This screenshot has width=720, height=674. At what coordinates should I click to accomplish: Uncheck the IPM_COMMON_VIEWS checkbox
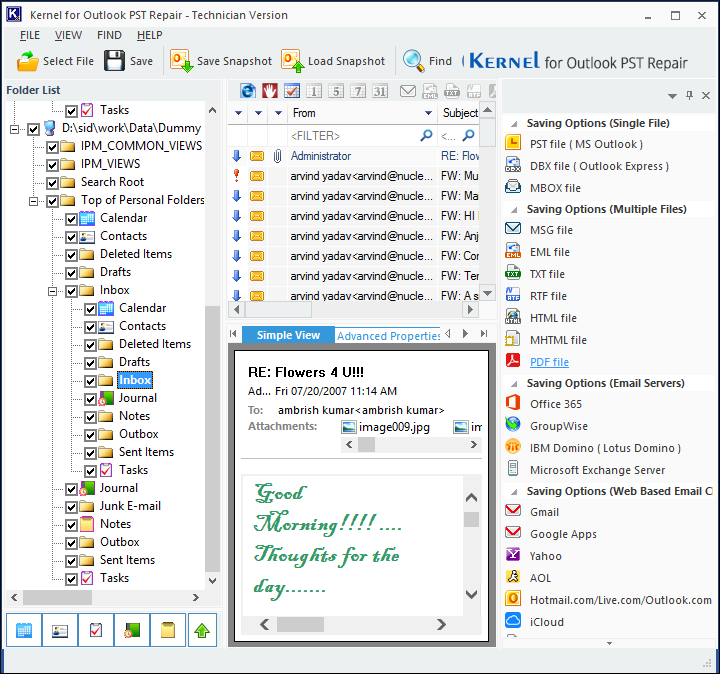click(x=53, y=146)
